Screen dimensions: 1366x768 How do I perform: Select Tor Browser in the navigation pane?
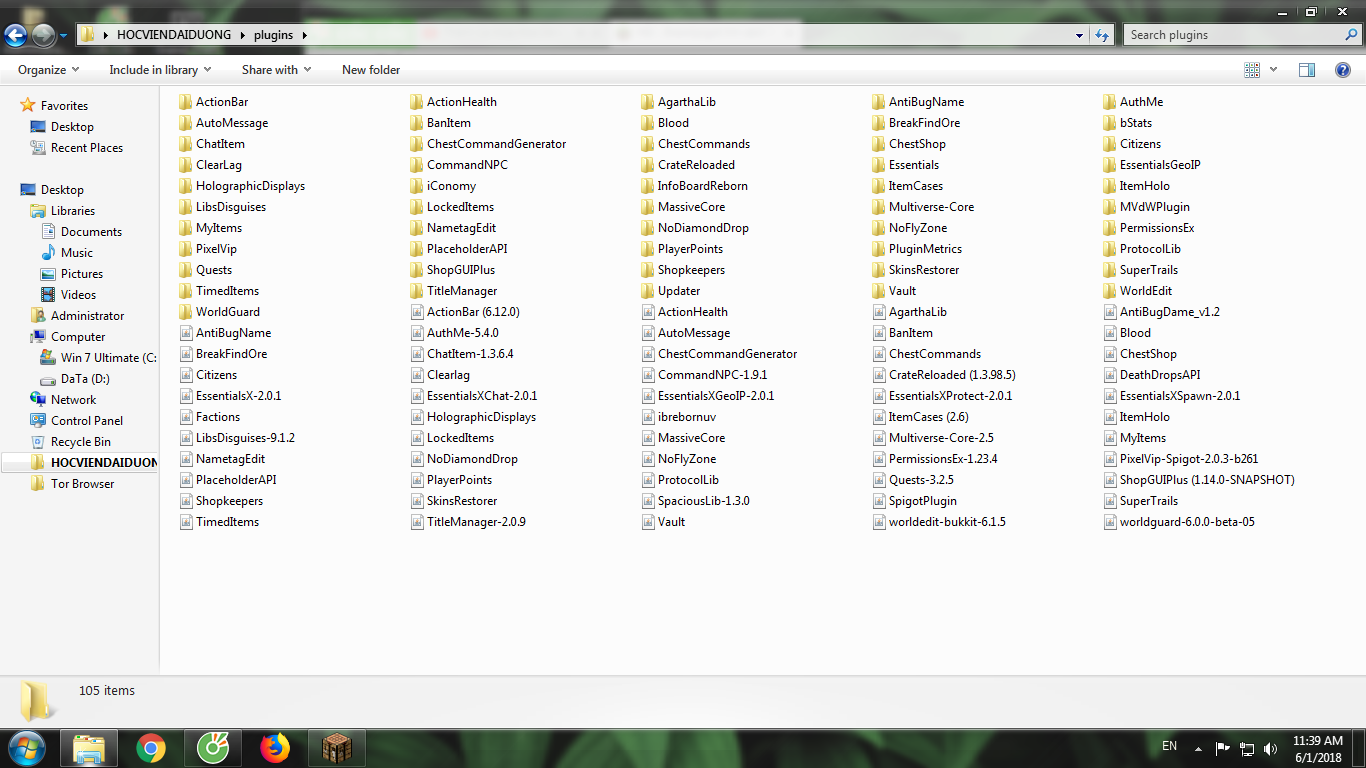click(83, 484)
